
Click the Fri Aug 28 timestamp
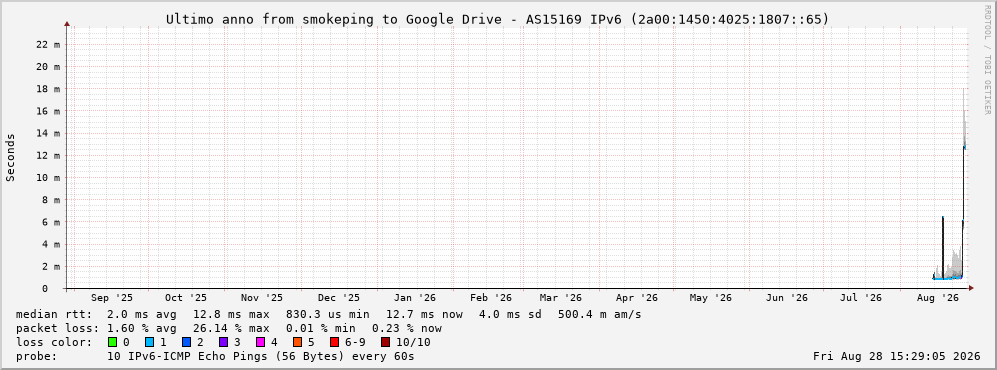[x=897, y=356]
